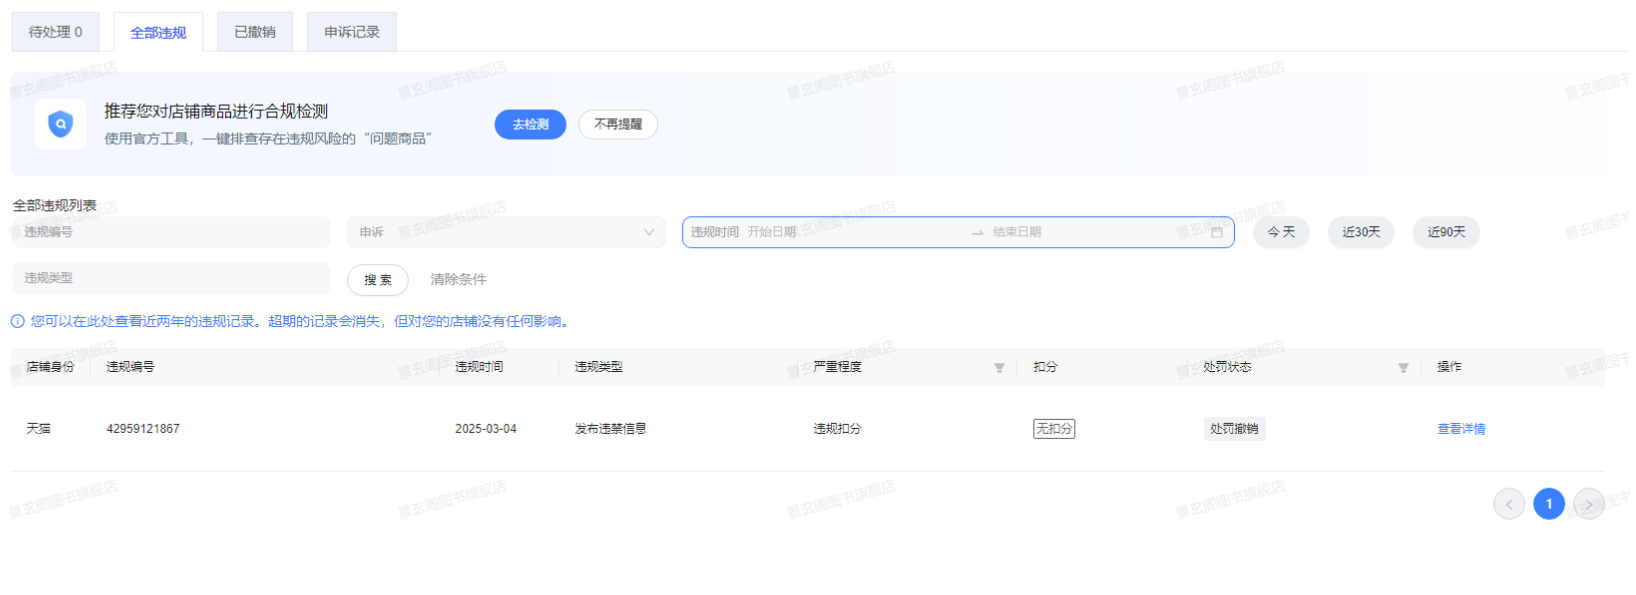Focus the 违规编号 input field
Viewport: 1636px width, 595px height.
click(x=170, y=232)
